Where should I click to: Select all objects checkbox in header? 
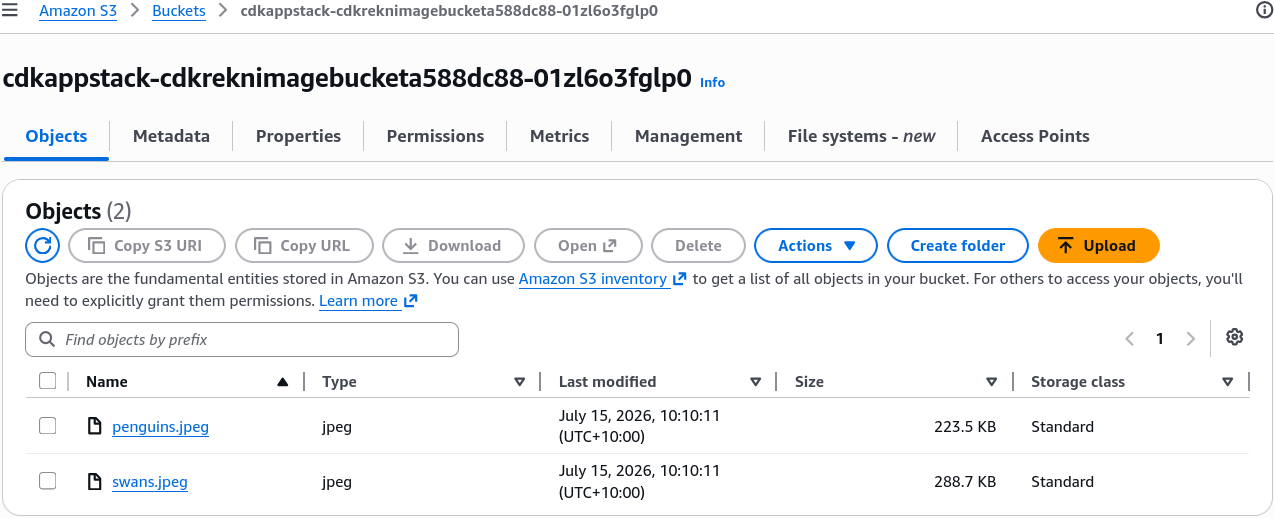point(47,381)
